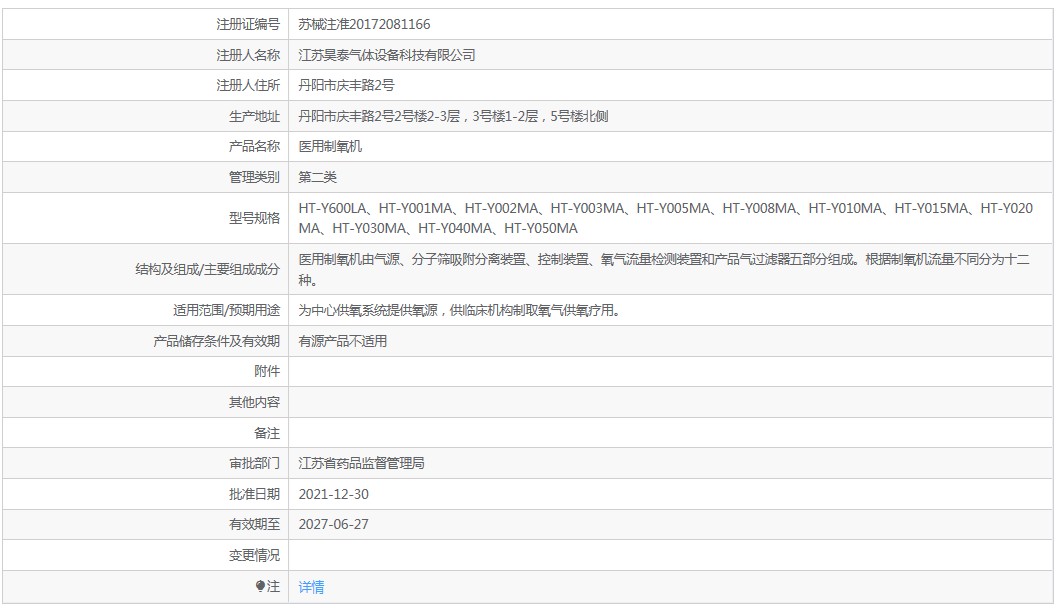
Task: Select management class value 第二类
Action: pos(317,177)
